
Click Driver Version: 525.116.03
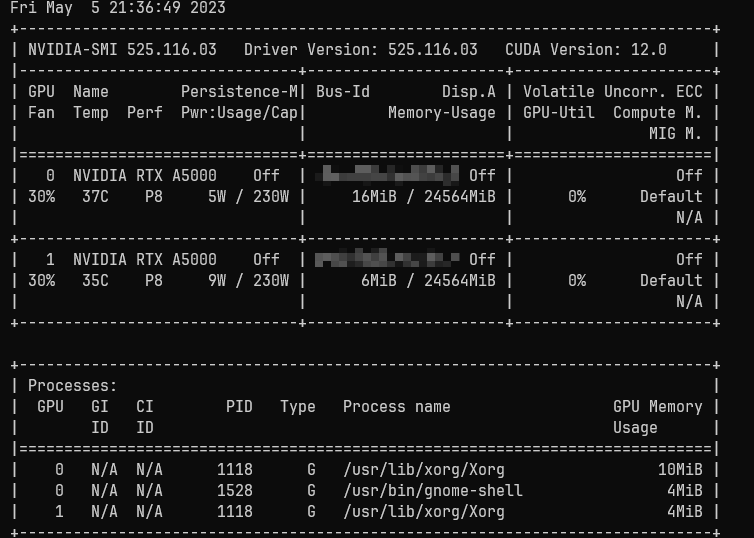(361, 50)
